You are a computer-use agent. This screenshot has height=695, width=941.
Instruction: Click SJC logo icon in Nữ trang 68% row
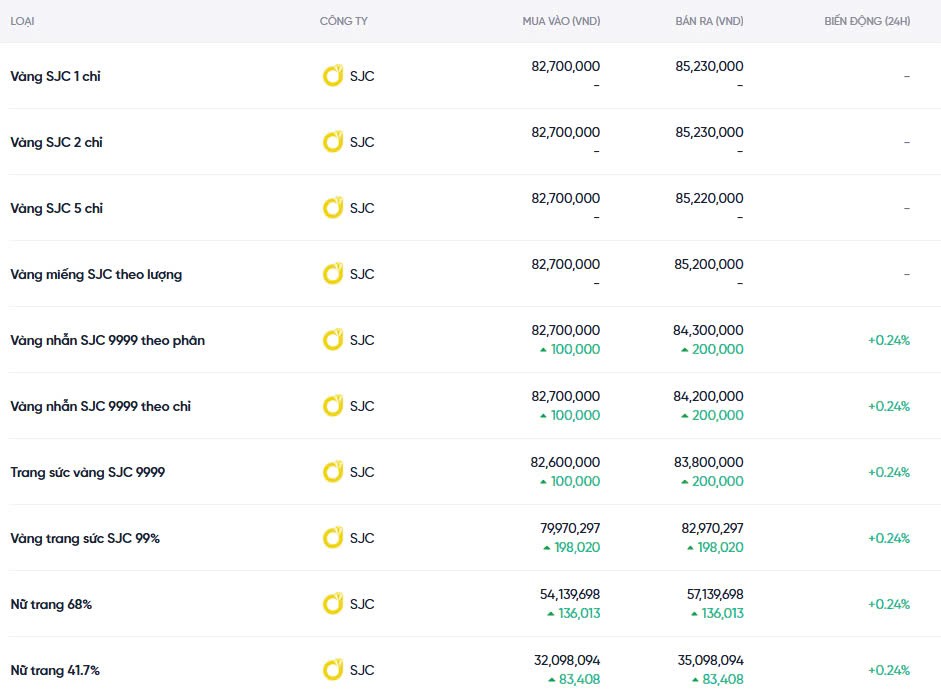tap(332, 604)
